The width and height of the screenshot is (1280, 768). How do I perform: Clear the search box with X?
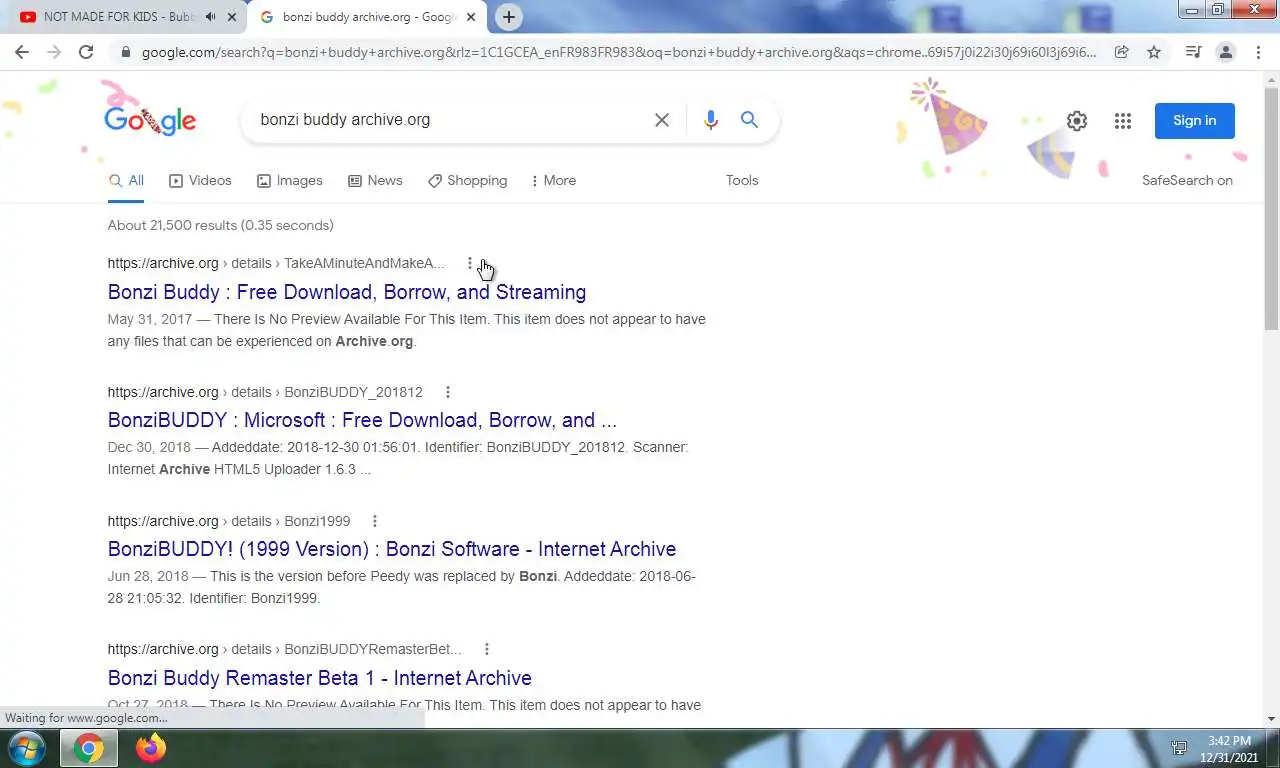click(662, 120)
